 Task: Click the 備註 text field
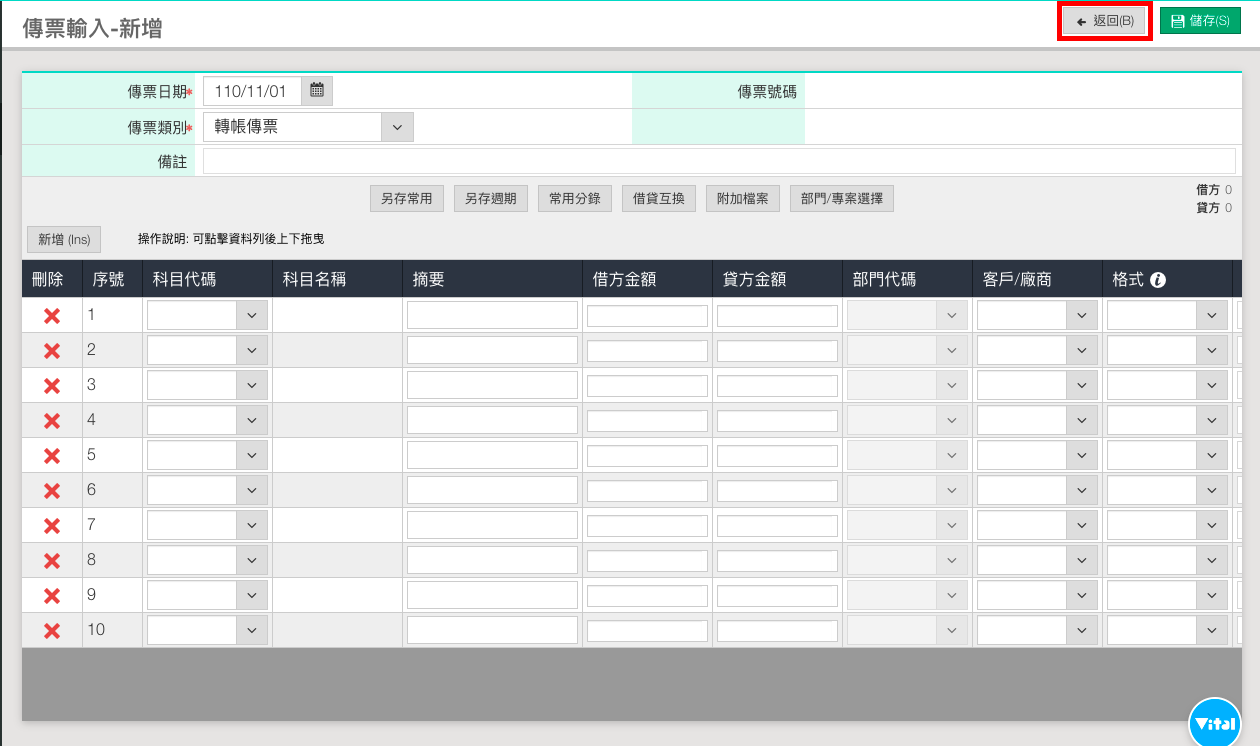[x=718, y=161]
